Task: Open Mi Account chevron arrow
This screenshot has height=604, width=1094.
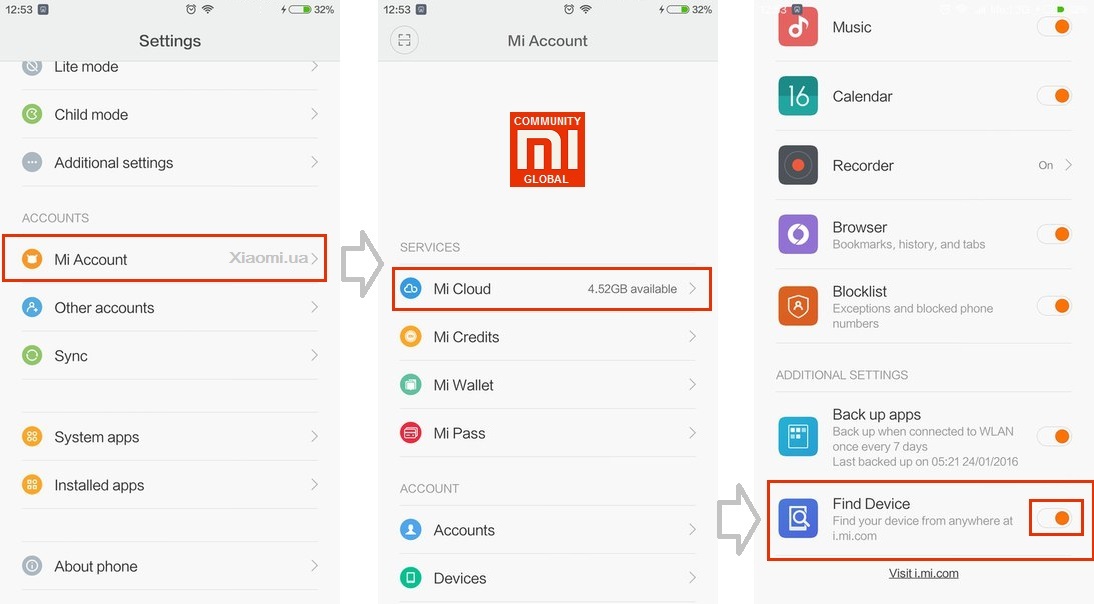Action: [x=315, y=259]
